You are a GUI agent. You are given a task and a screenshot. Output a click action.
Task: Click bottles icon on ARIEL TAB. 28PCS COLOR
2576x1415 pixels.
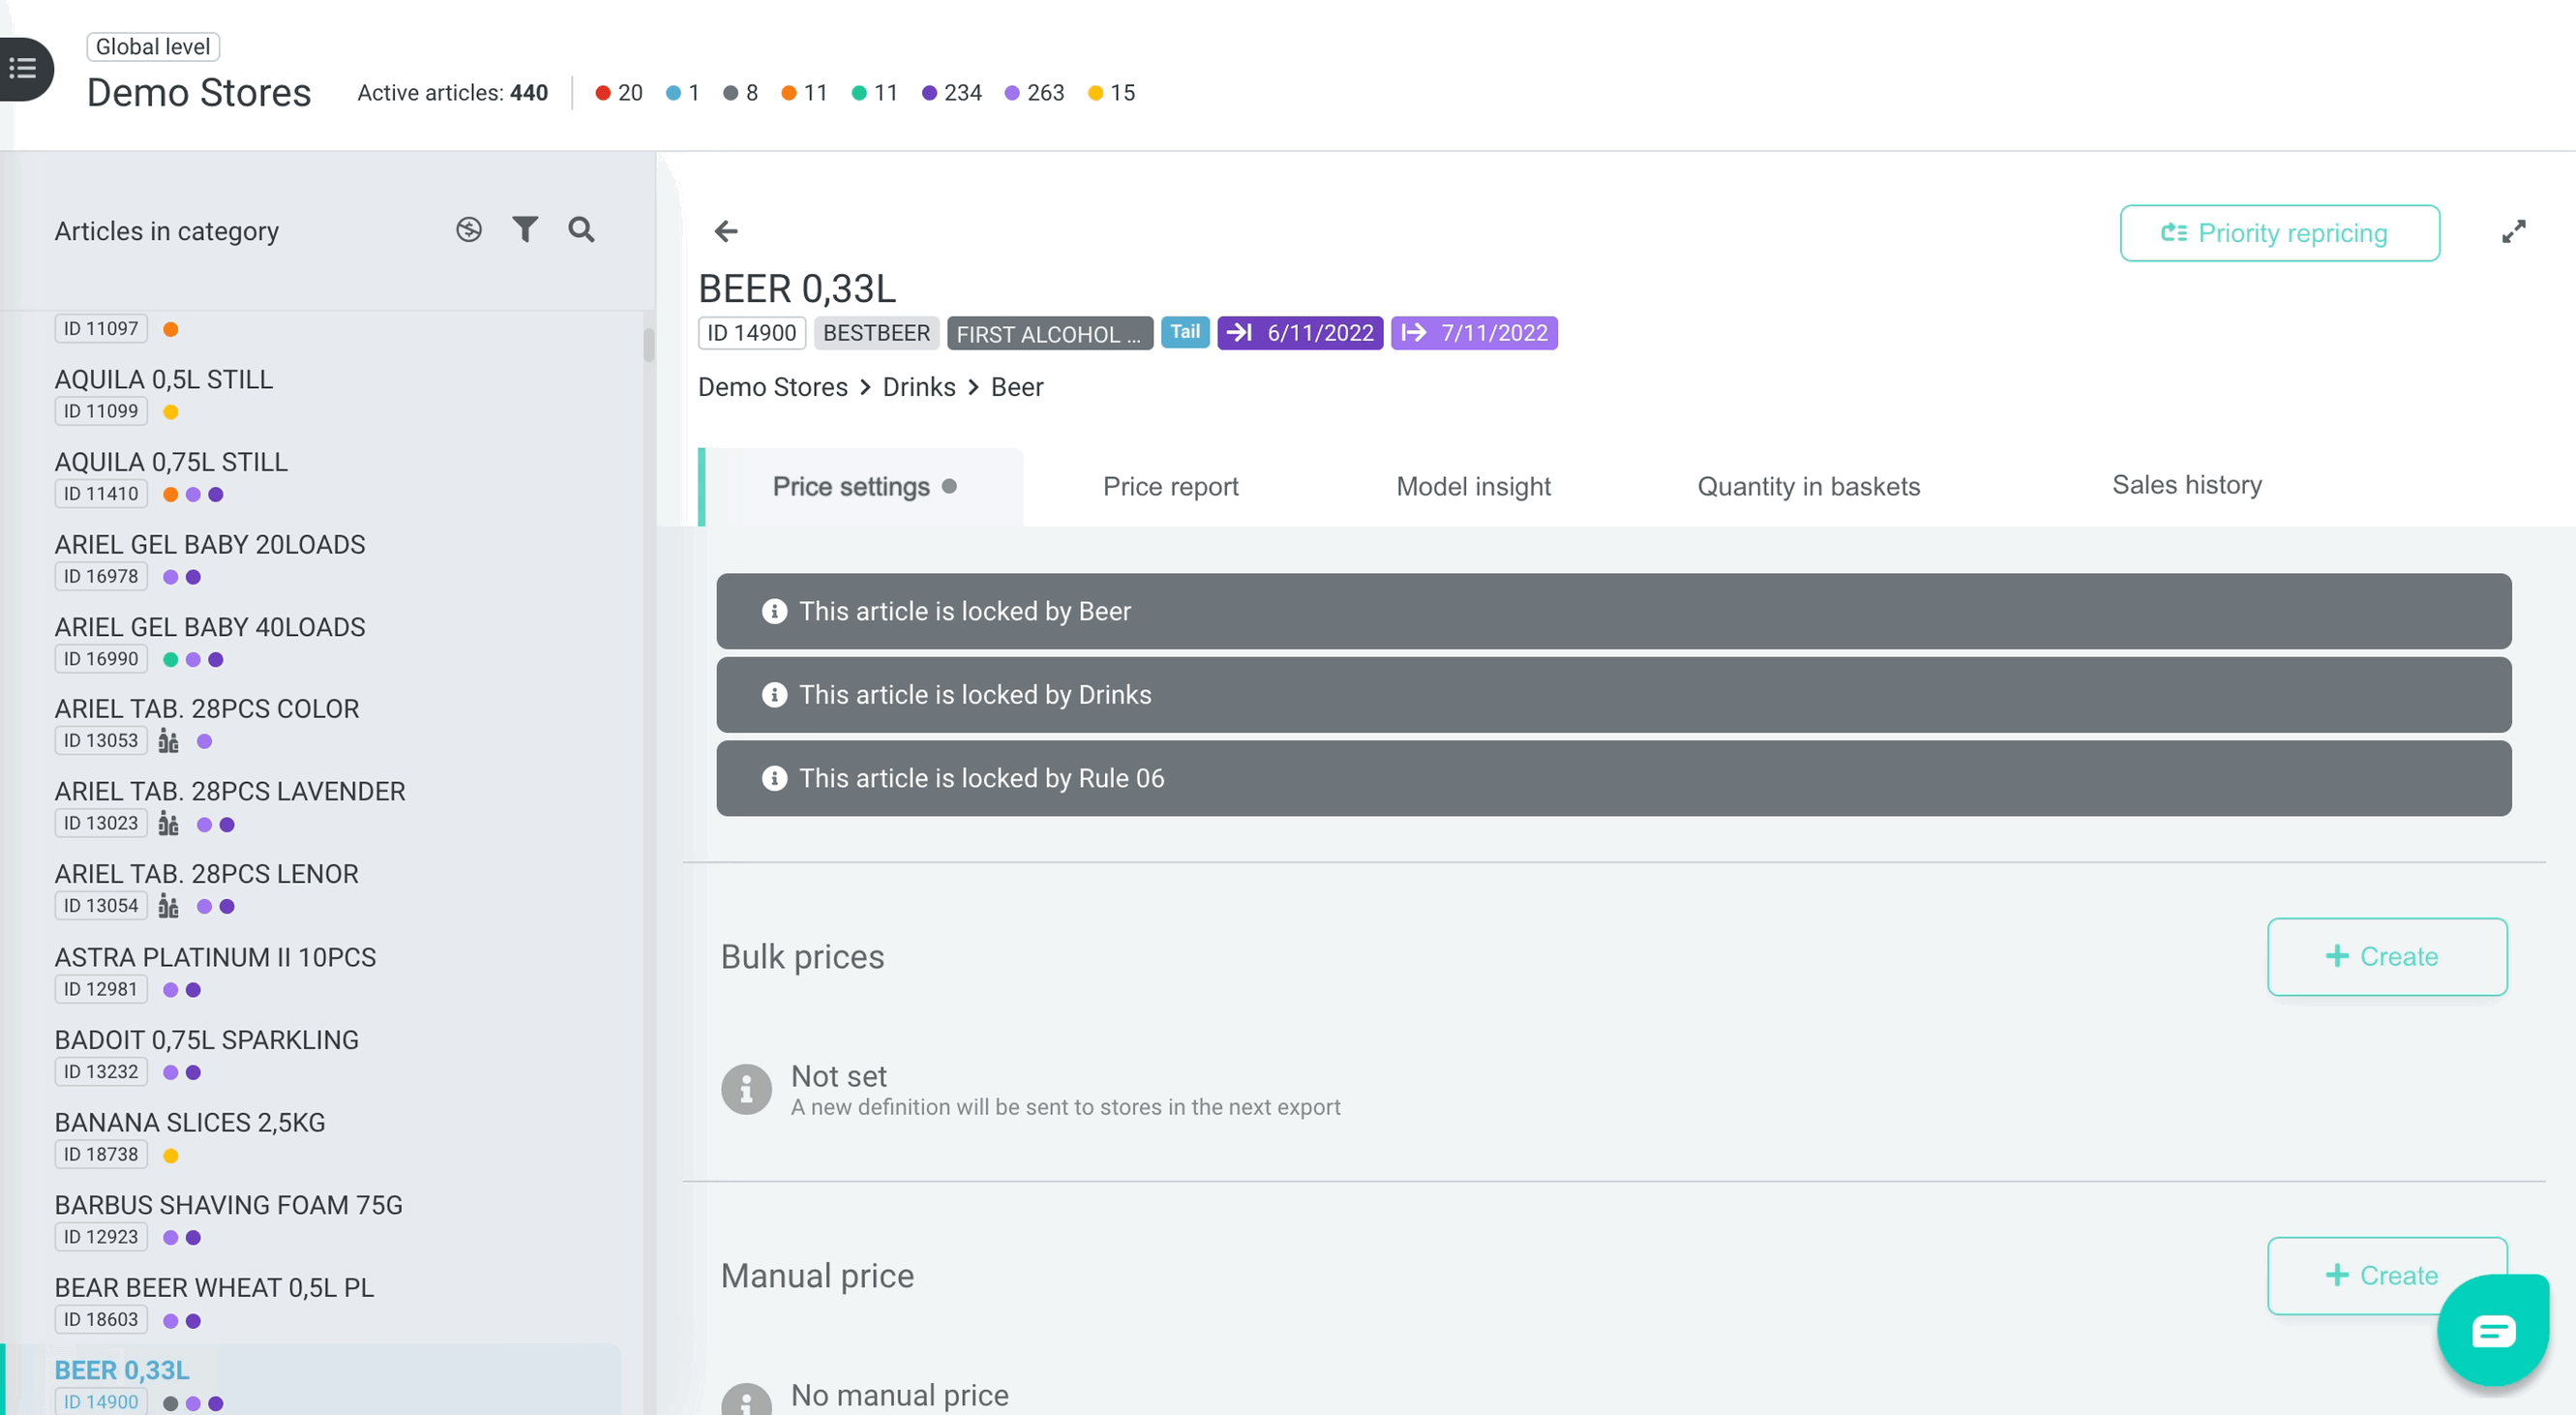[x=169, y=741]
